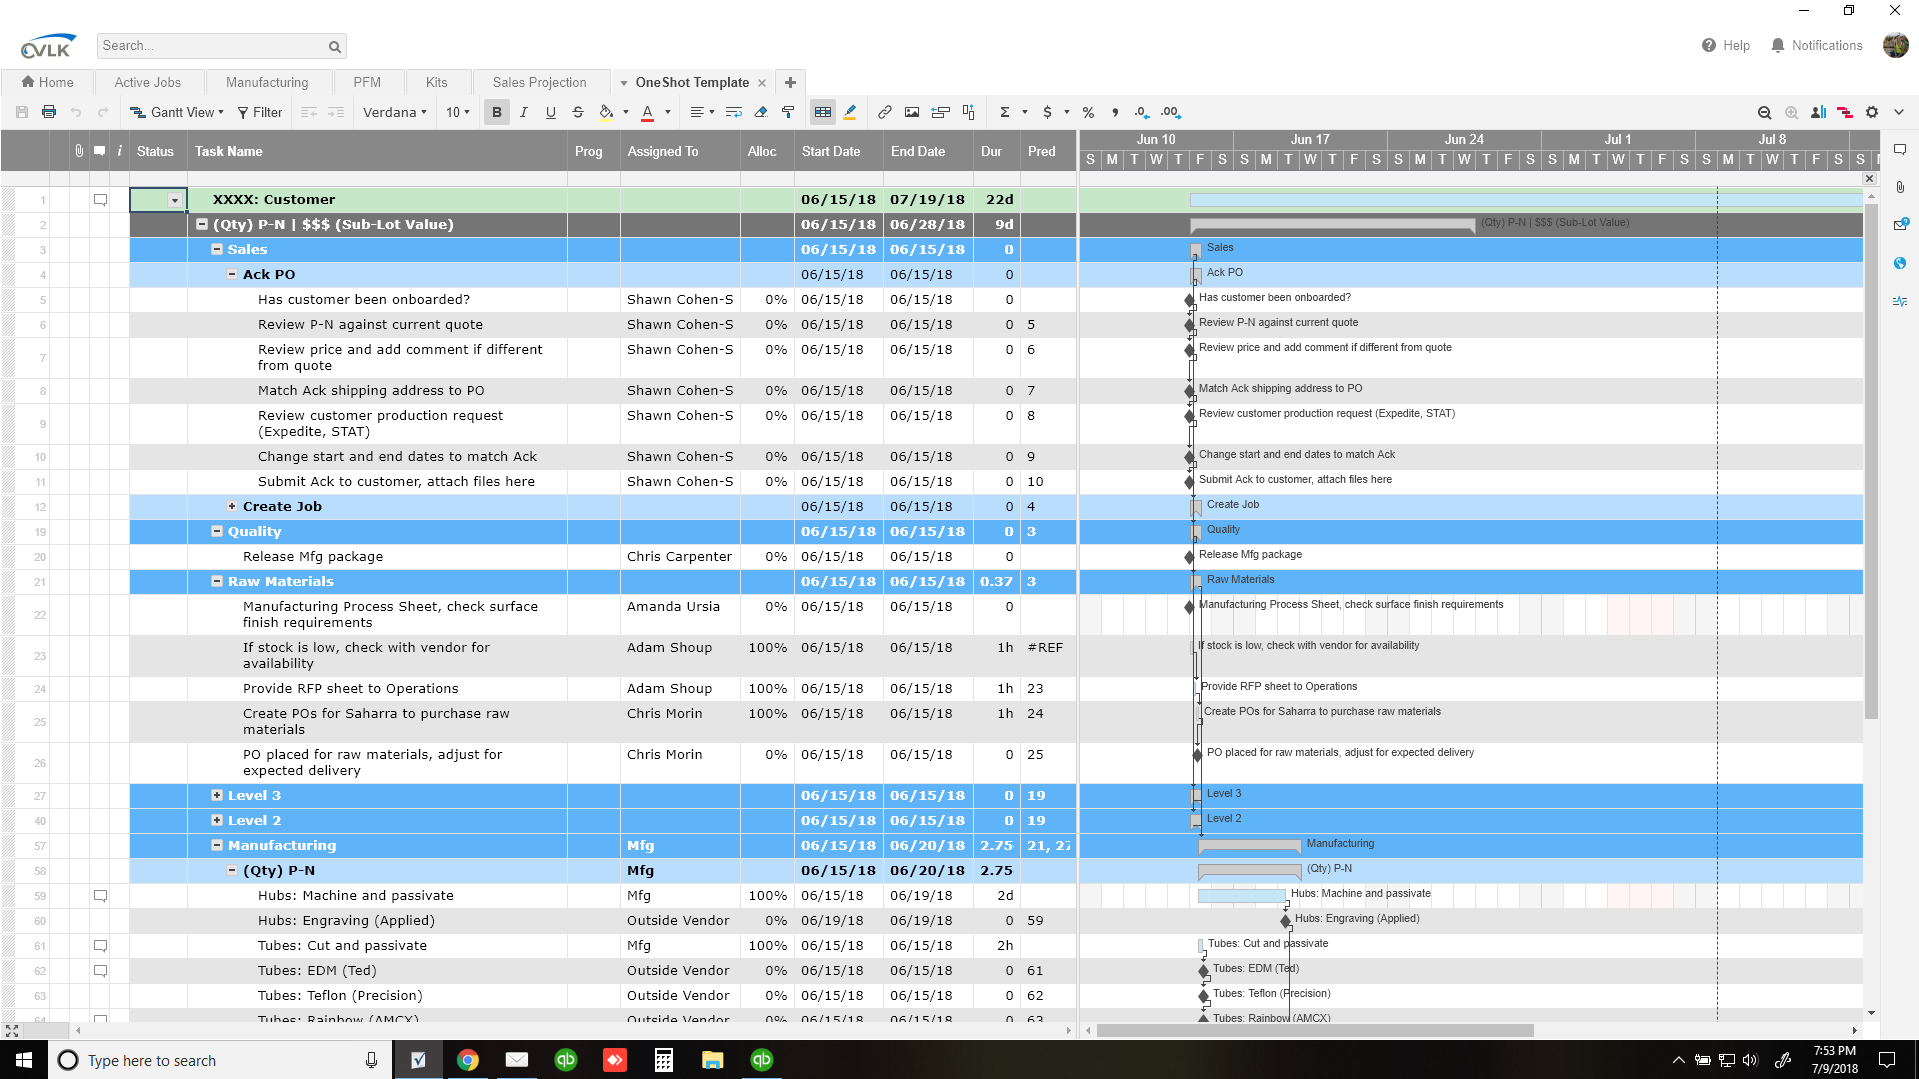
Task: Apply thousands separator comma format
Action: [x=1114, y=112]
